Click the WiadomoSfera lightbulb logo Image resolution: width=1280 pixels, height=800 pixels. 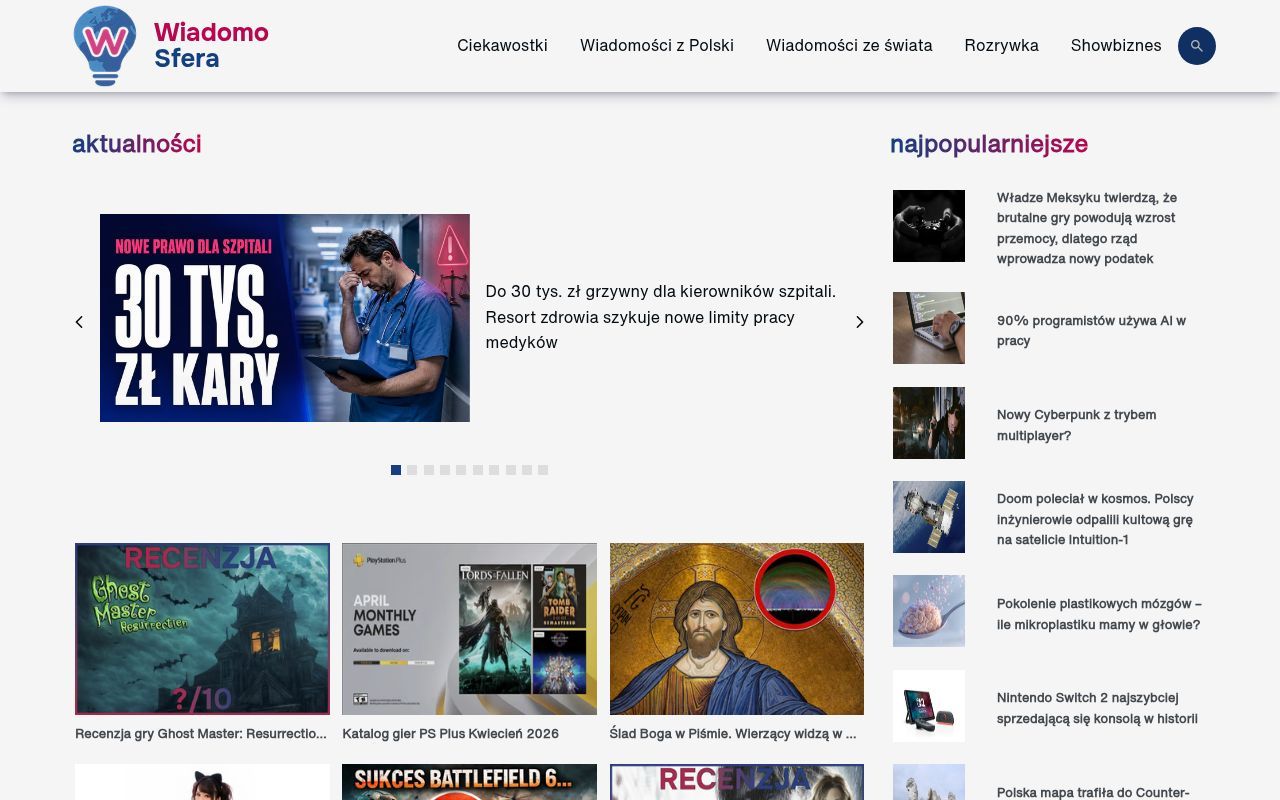click(x=105, y=45)
